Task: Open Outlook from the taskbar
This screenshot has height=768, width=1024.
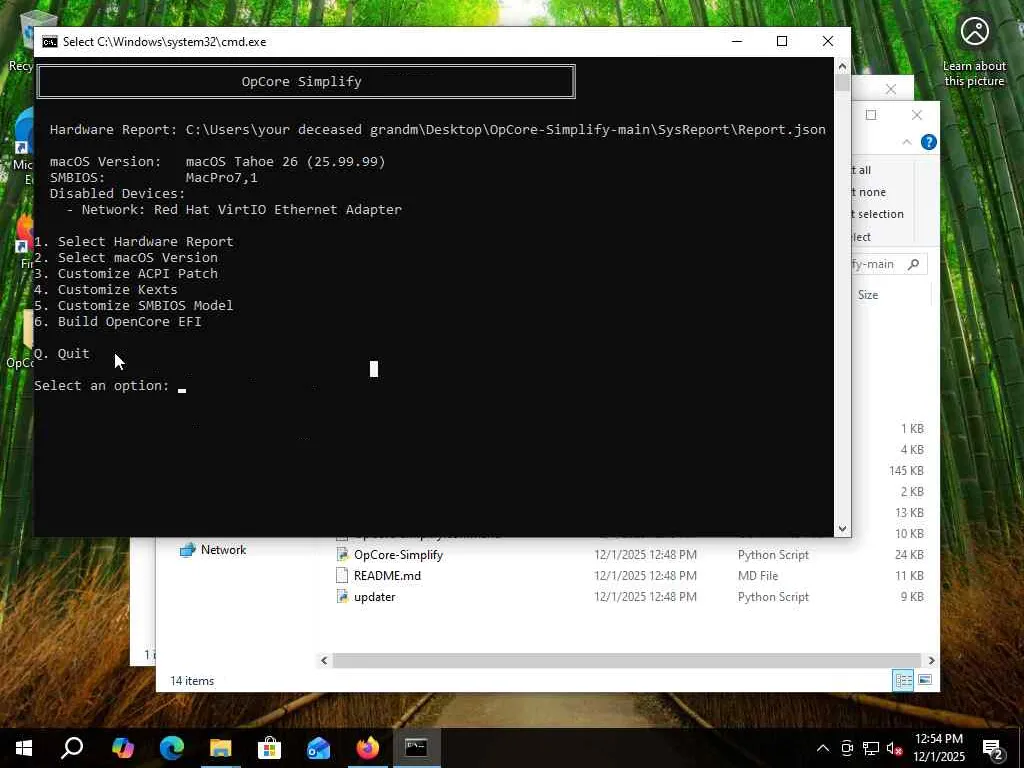Action: [x=319, y=748]
